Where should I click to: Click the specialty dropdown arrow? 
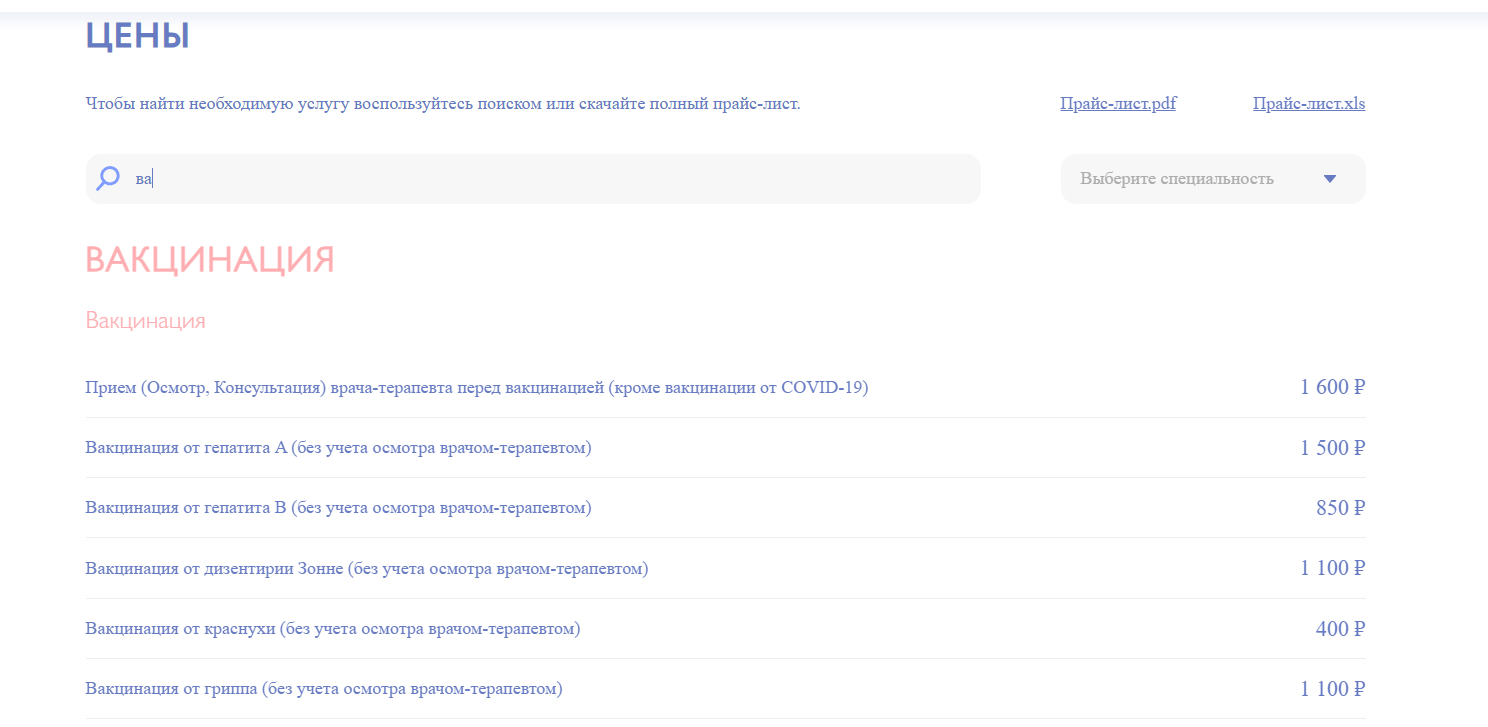tap(1329, 179)
